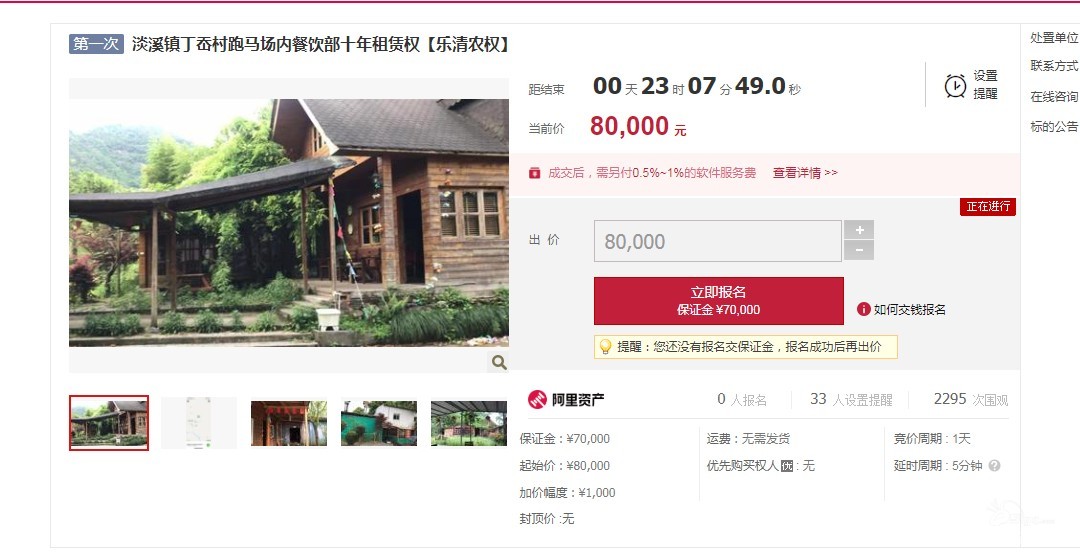Jump to 联系方式 section in sidebar
1080x552 pixels.
point(1054,65)
